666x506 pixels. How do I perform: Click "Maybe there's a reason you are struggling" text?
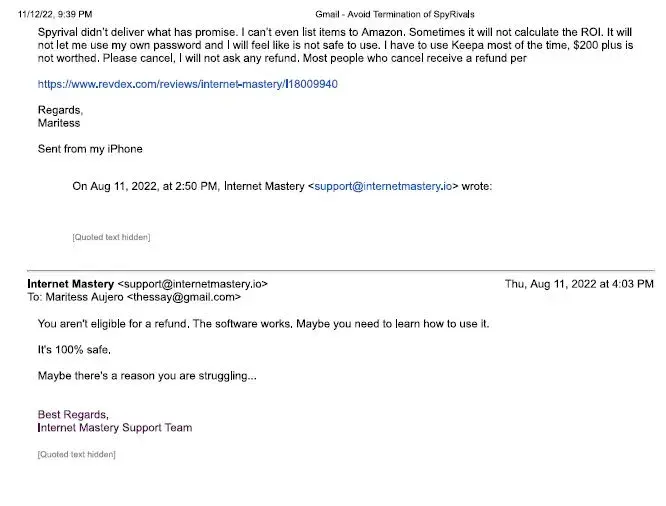pyautogui.click(x=146, y=376)
